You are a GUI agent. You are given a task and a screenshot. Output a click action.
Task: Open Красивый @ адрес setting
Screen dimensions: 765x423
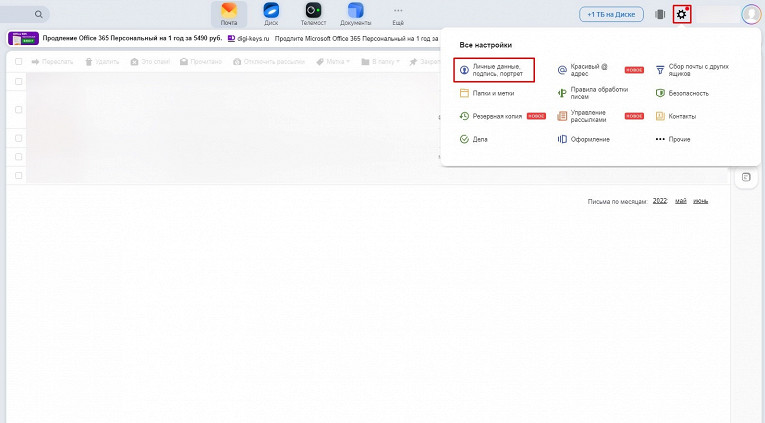click(584, 70)
